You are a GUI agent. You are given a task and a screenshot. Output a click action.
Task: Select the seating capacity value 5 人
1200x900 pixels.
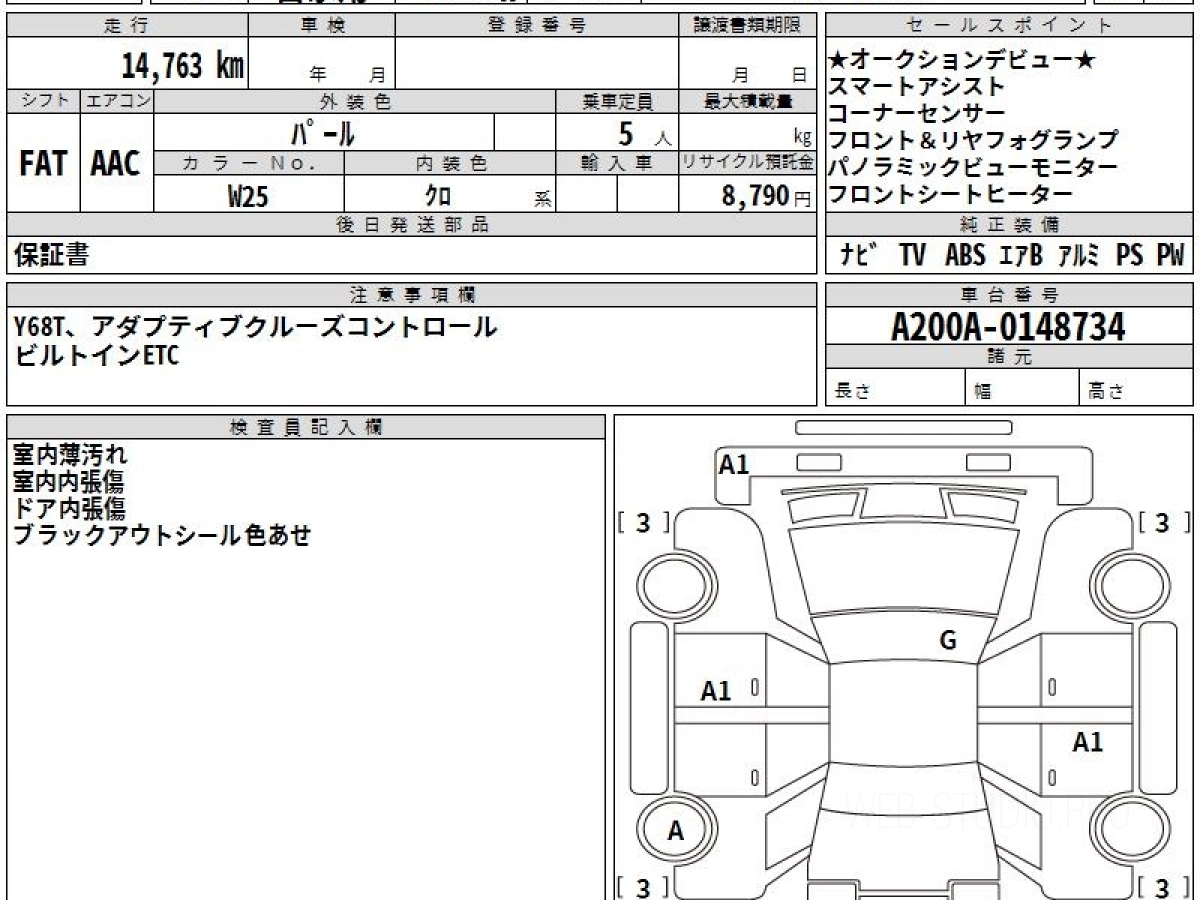pos(644,133)
